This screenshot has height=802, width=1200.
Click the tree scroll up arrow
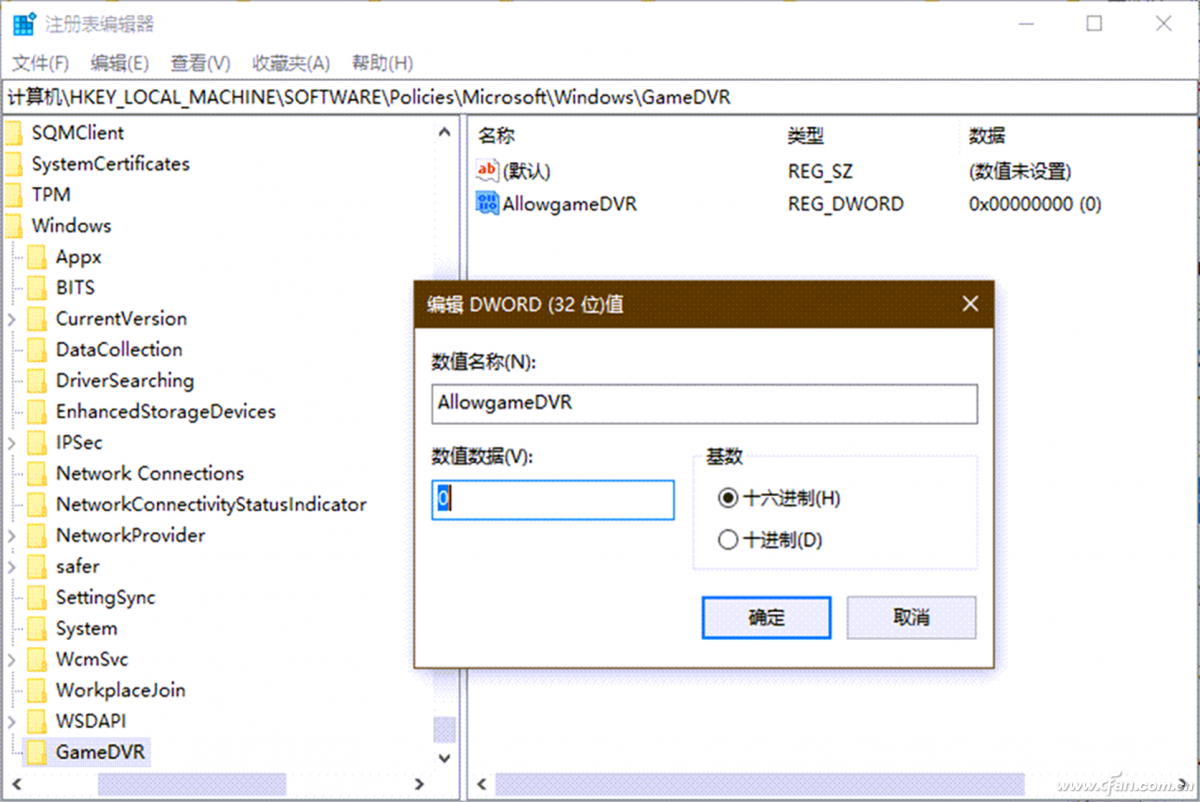pyautogui.click(x=445, y=132)
